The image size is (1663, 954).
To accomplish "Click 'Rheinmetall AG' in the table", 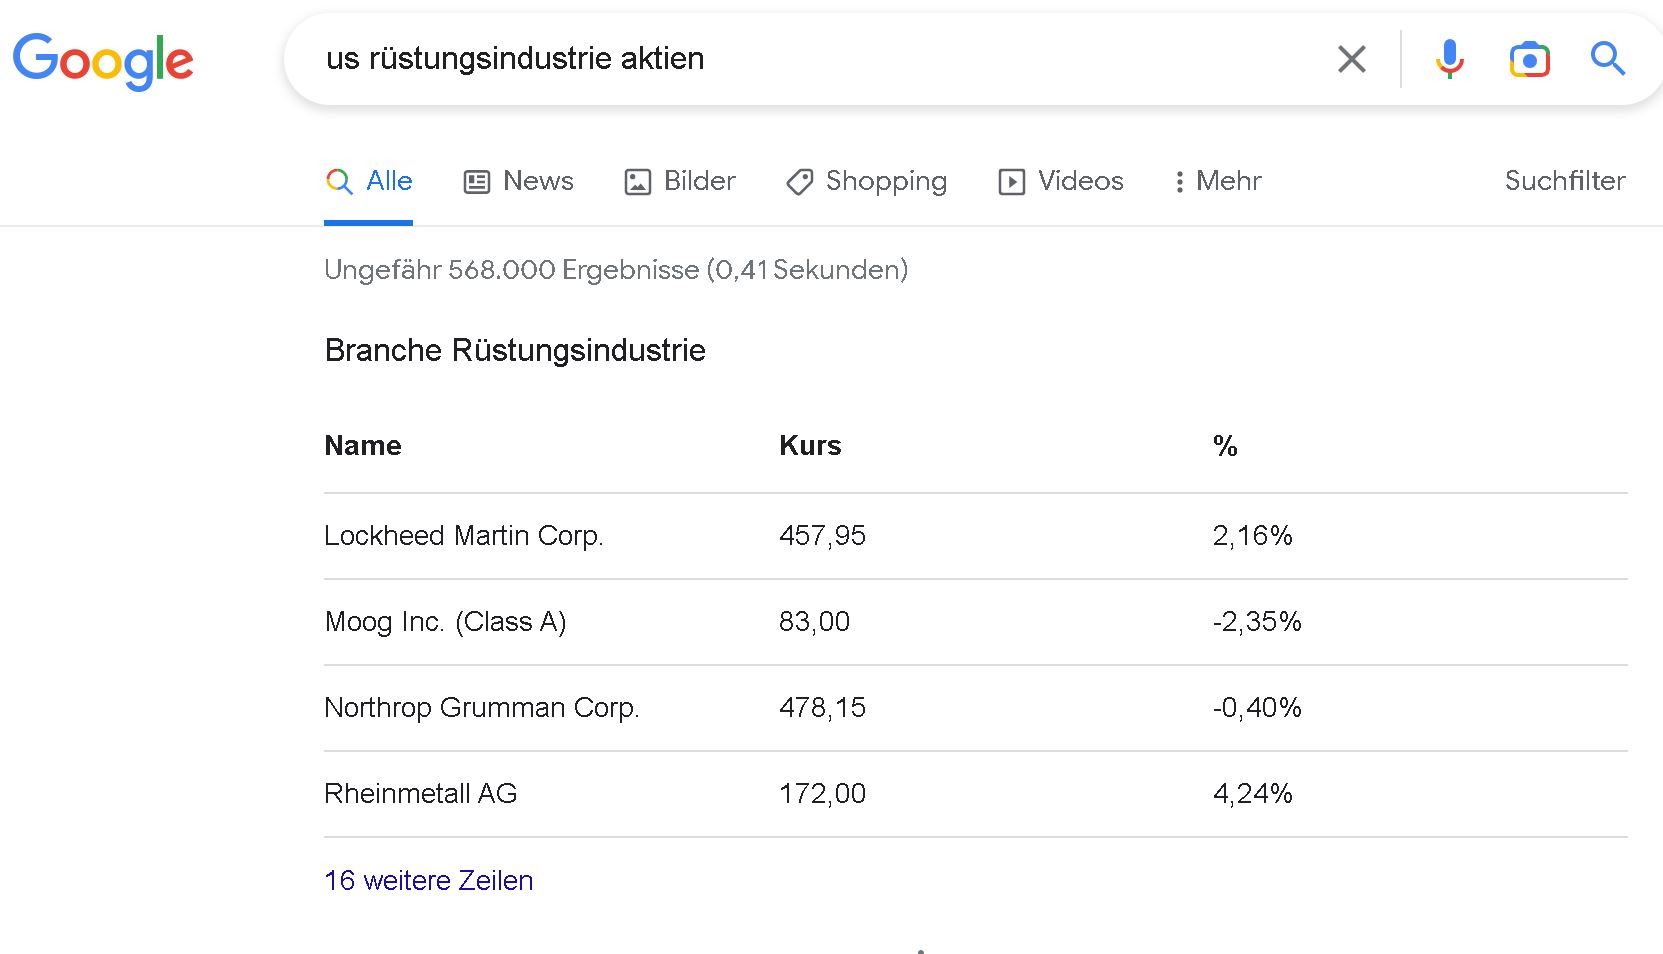I will (421, 794).
